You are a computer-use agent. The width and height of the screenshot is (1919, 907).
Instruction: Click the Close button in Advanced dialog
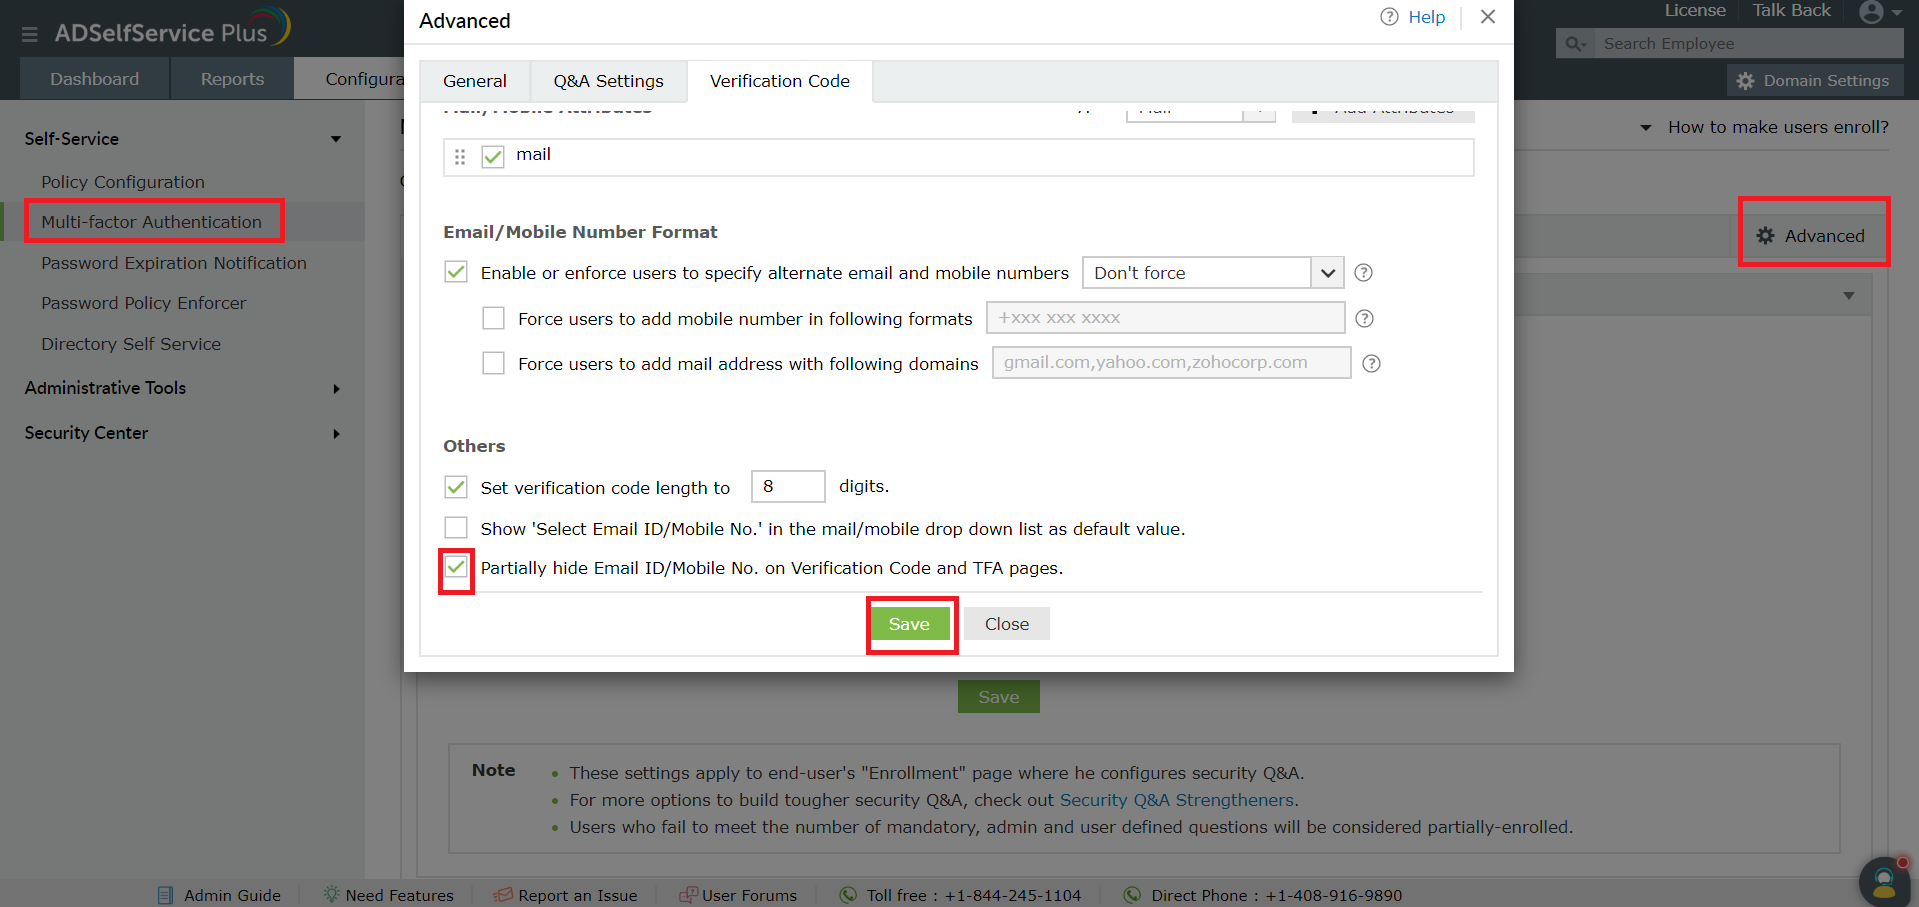click(1007, 624)
